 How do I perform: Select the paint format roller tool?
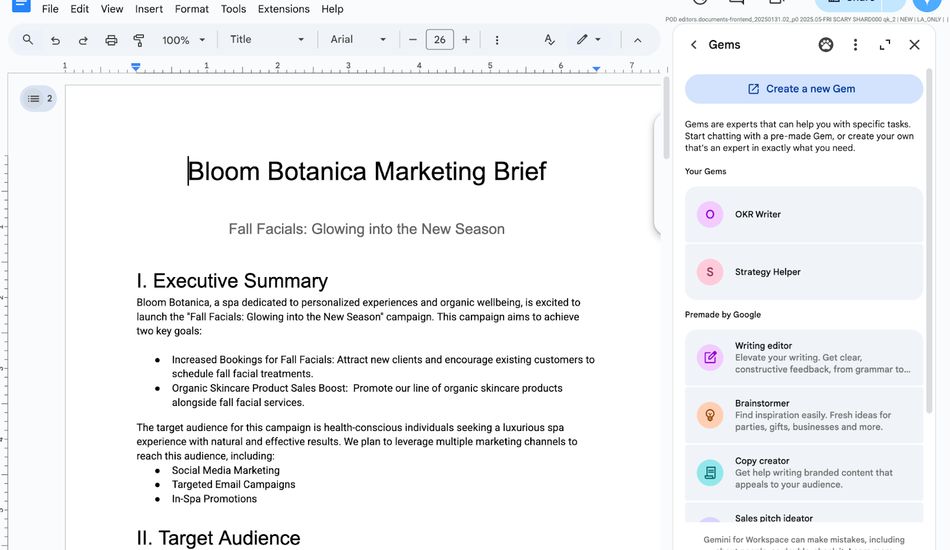(139, 40)
